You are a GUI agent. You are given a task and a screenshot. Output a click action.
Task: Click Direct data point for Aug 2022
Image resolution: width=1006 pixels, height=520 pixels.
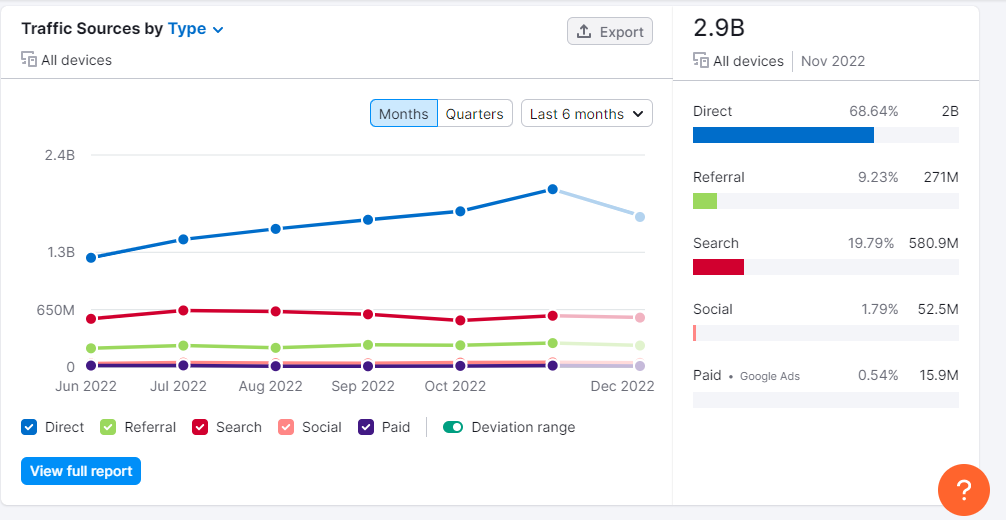coord(275,229)
